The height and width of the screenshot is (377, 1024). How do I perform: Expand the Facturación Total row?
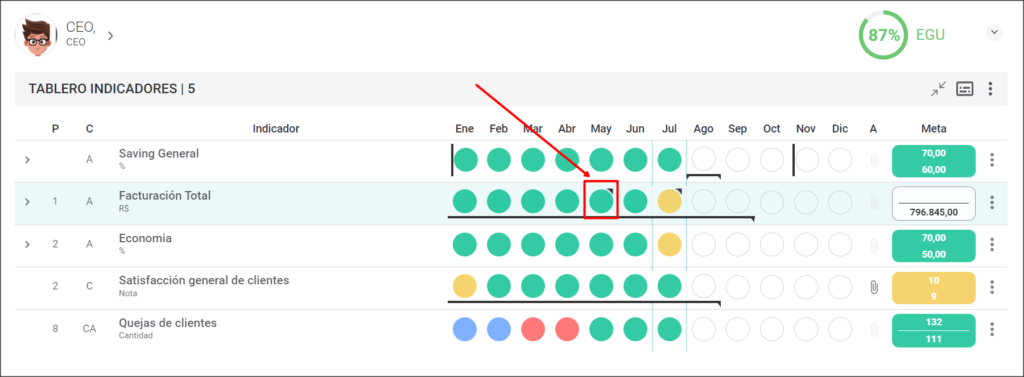(x=27, y=202)
